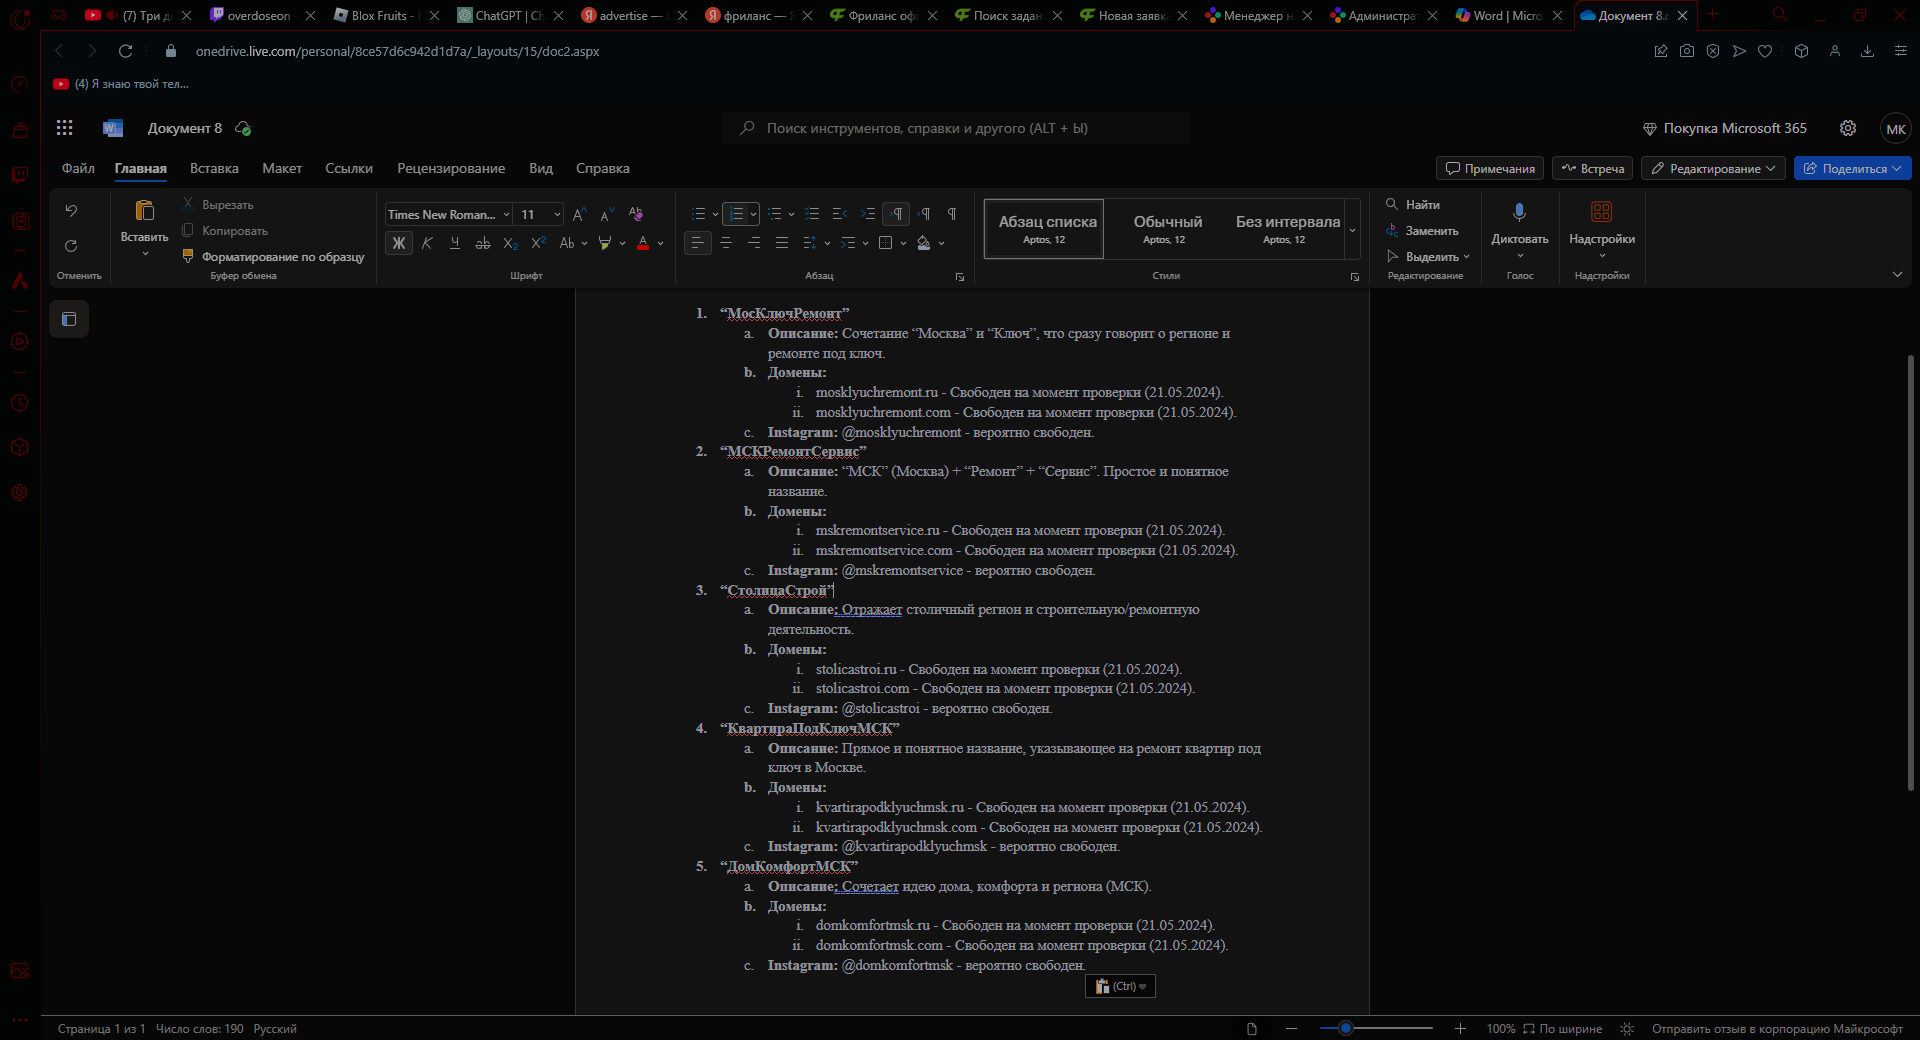Toggle the numbered list button

pos(736,214)
